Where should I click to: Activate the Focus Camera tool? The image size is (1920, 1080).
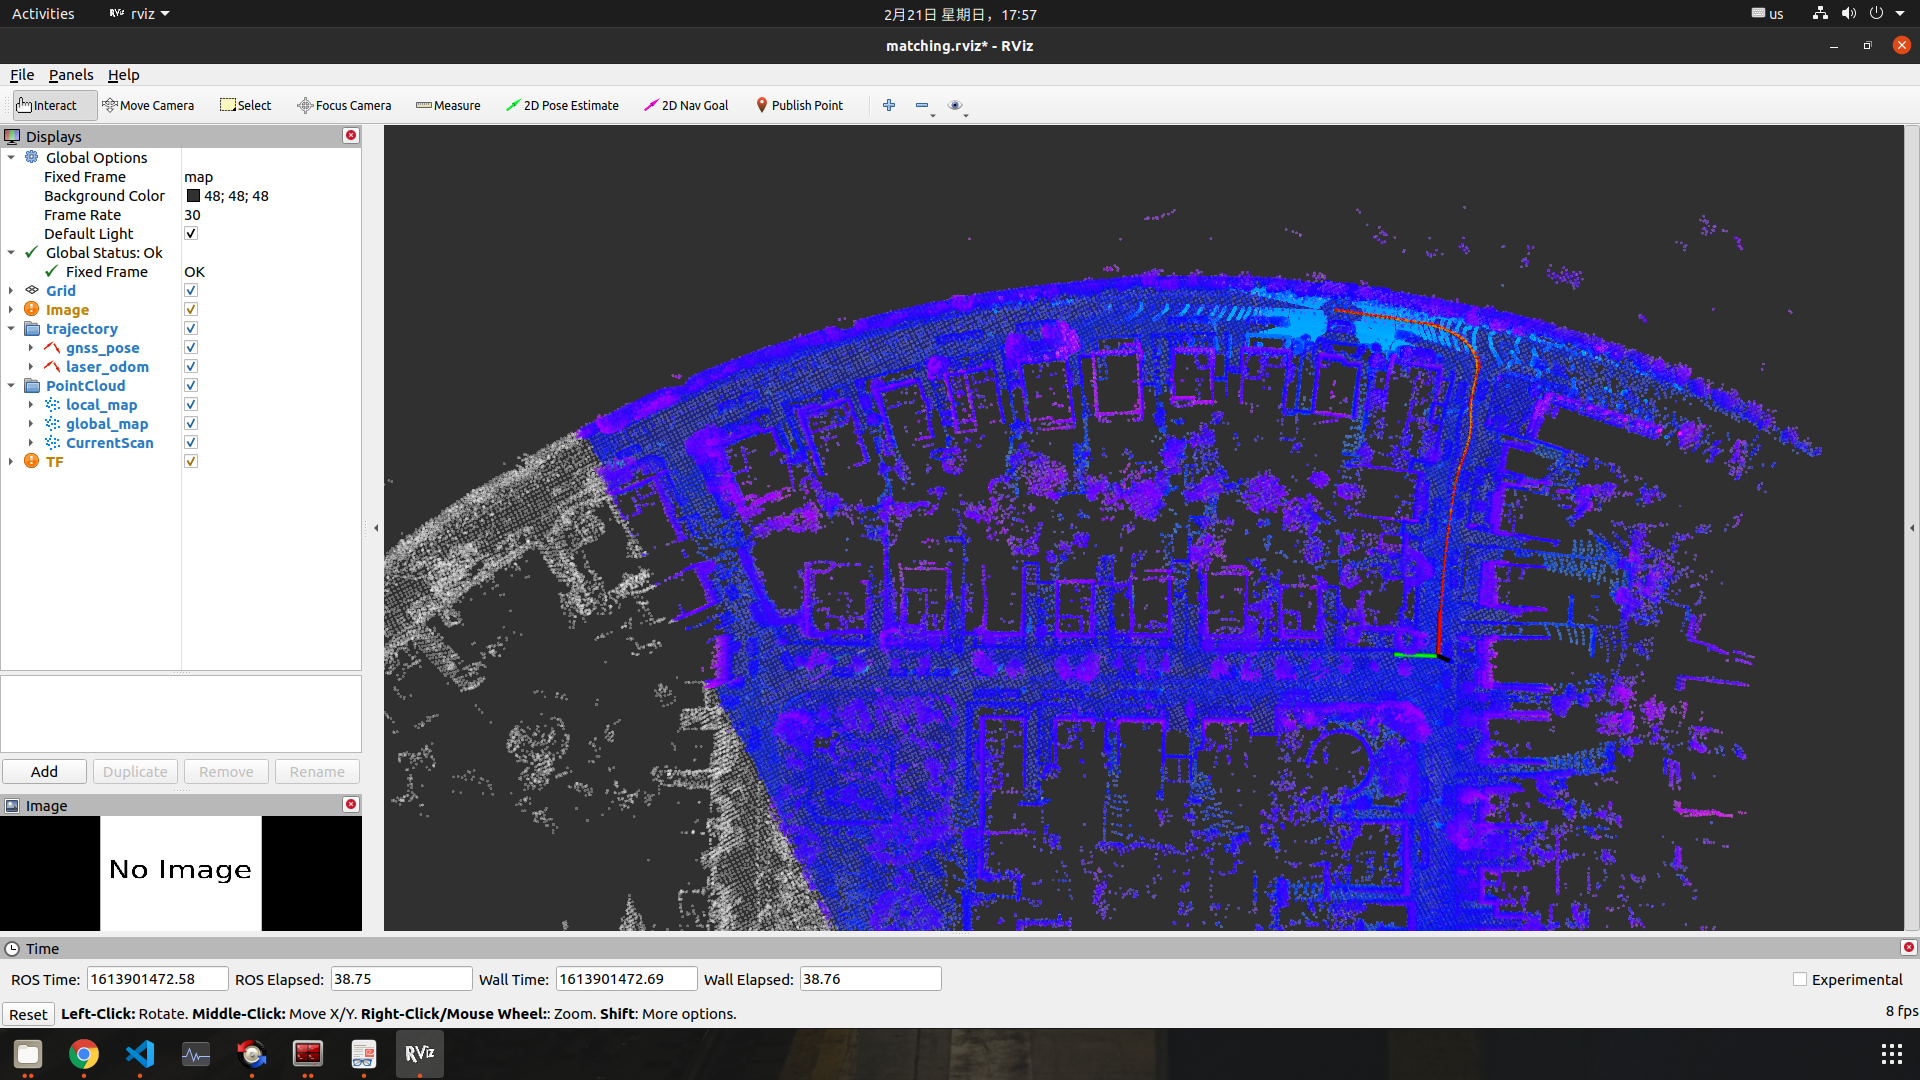(344, 105)
